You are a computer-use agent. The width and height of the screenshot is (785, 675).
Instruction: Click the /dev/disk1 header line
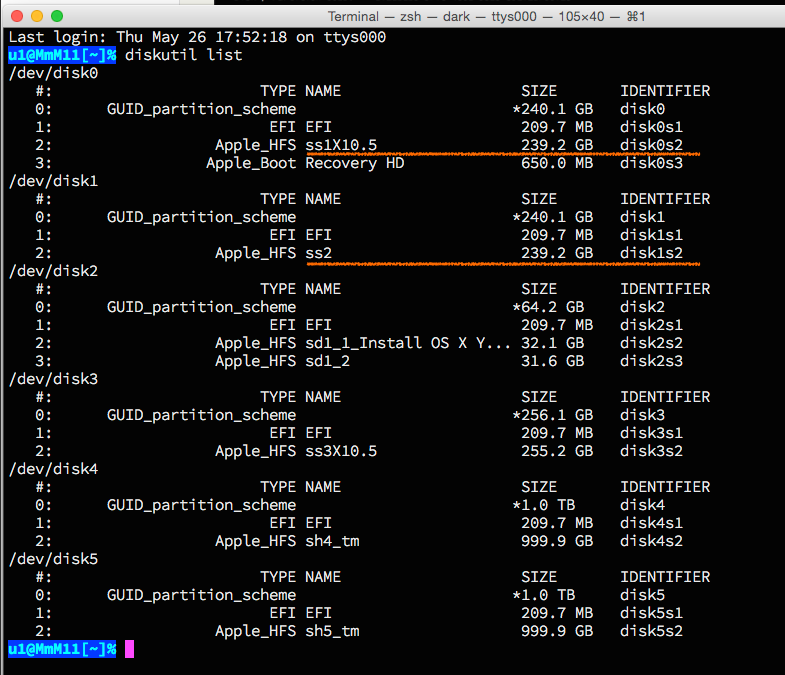pos(54,181)
